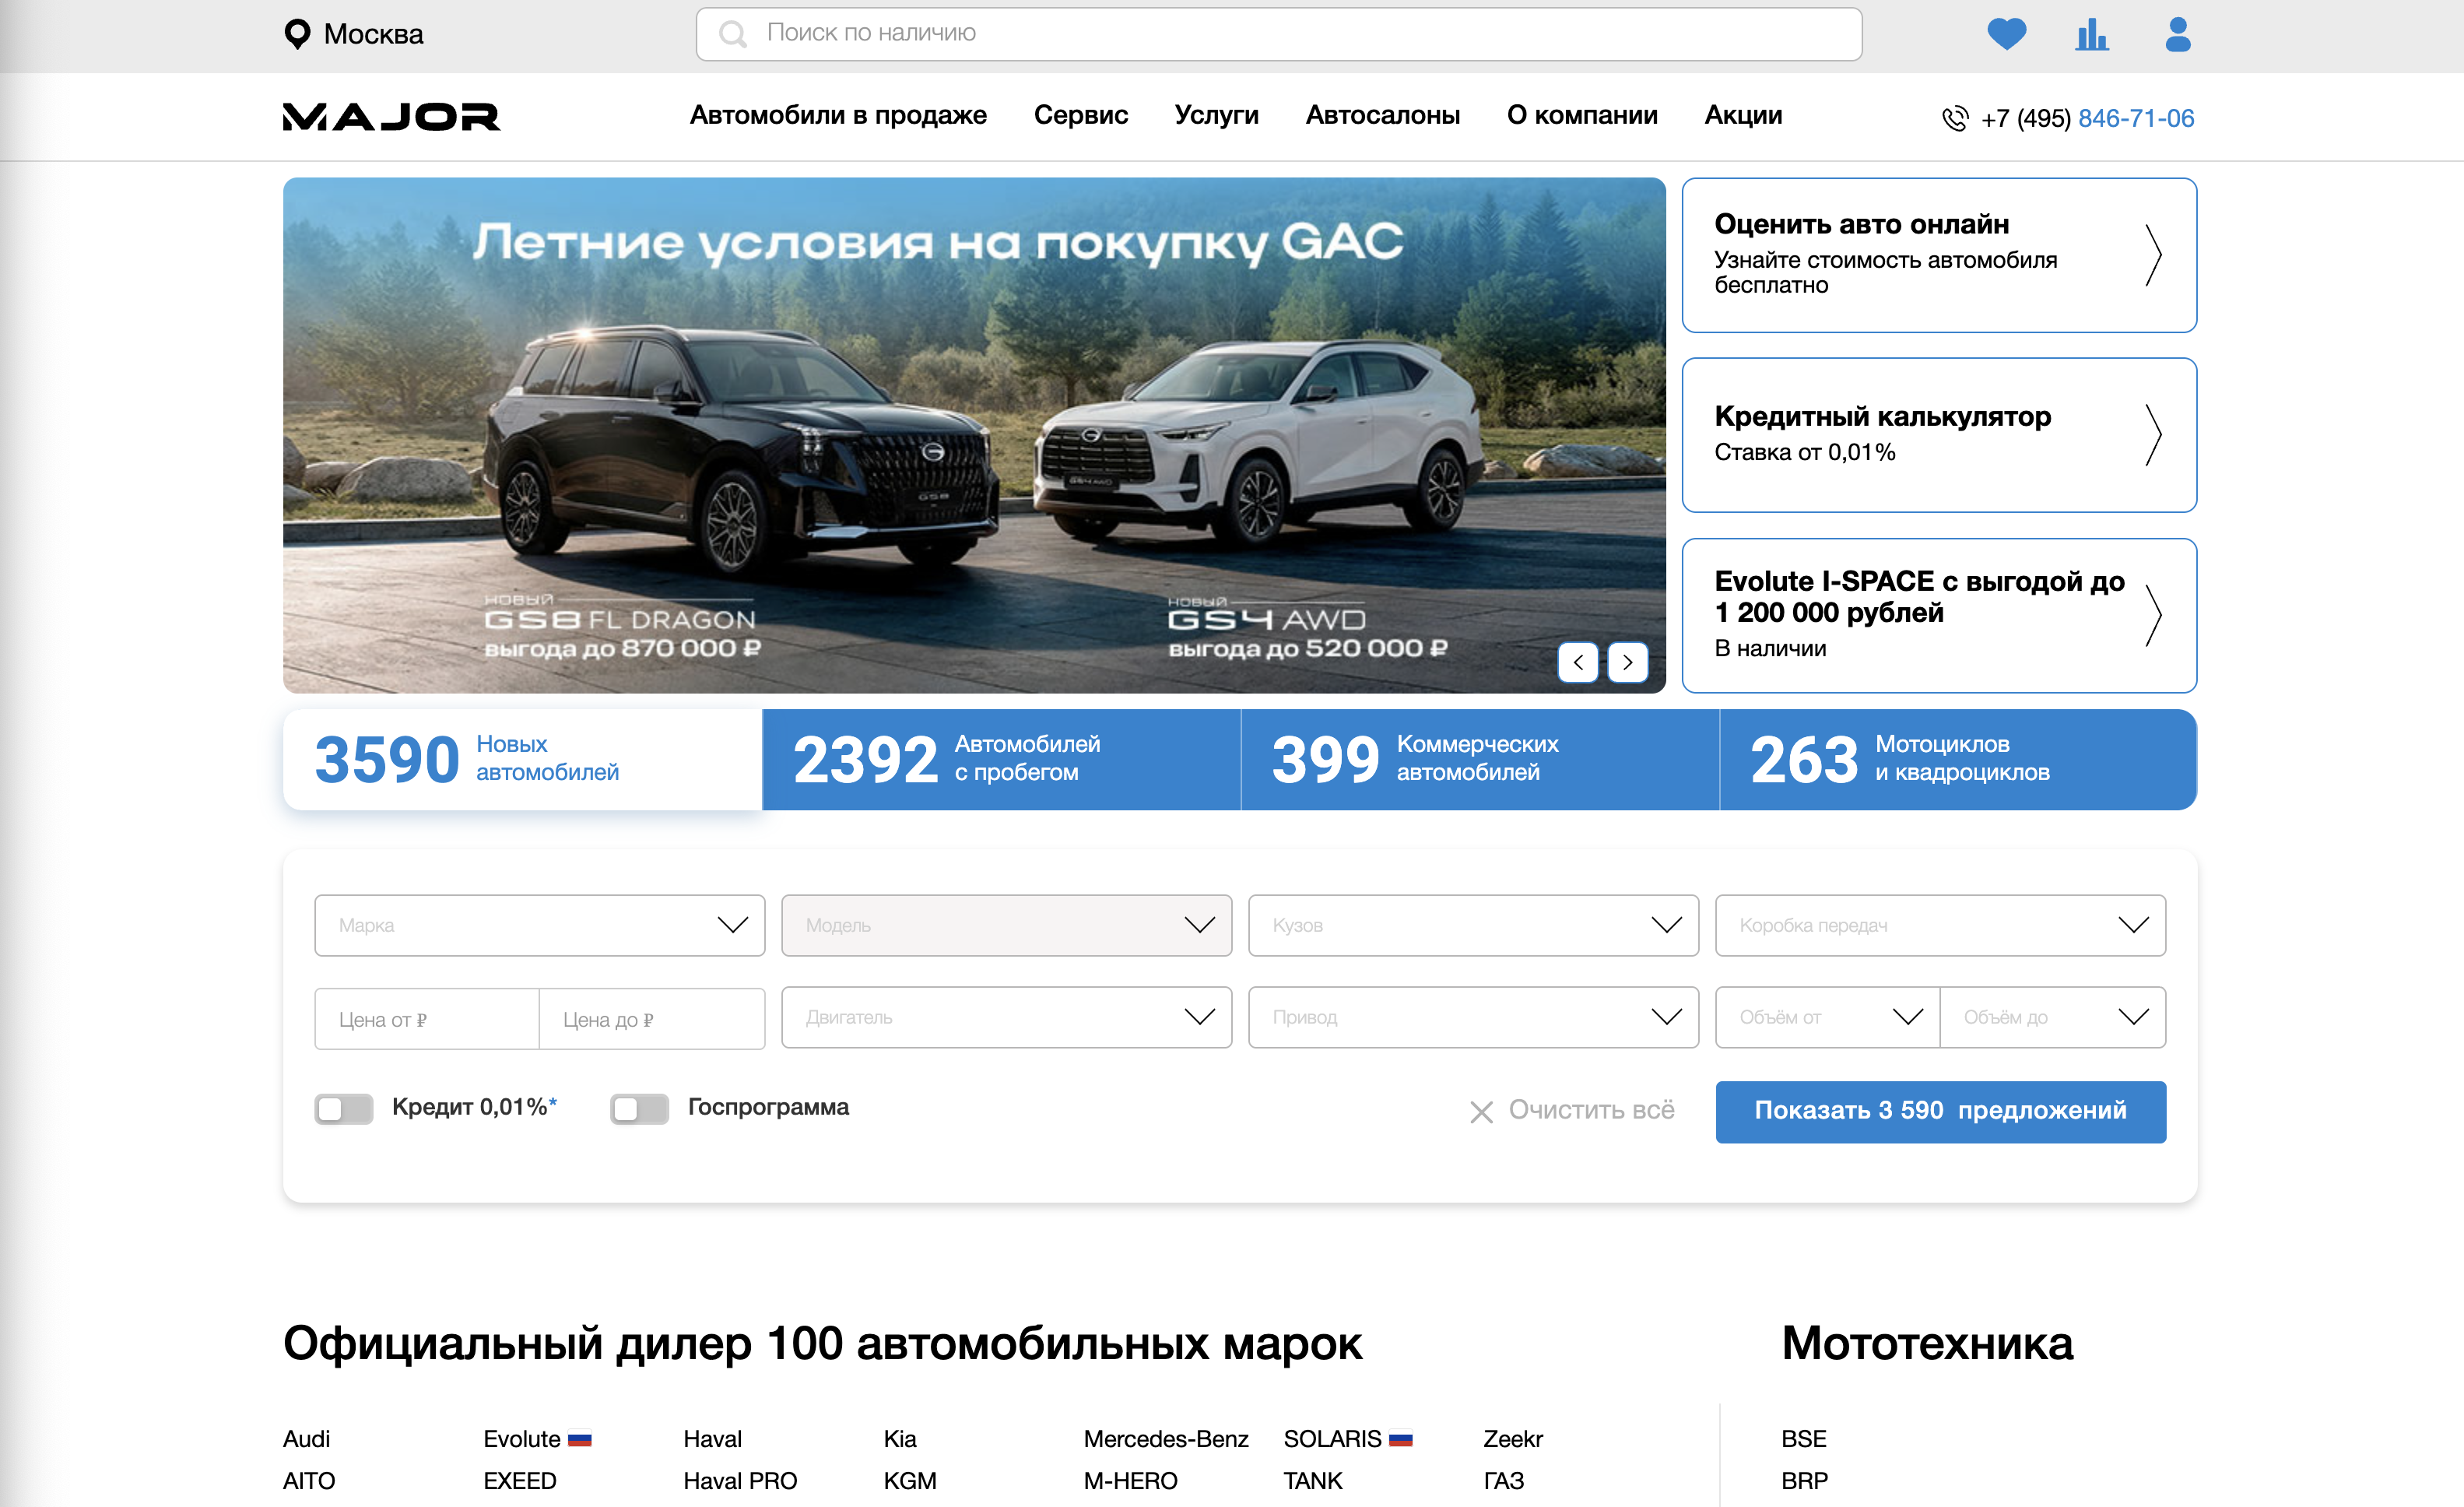Viewport: 2464px width, 1507px height.
Task: Open the Модель dropdown
Action: point(1006,925)
